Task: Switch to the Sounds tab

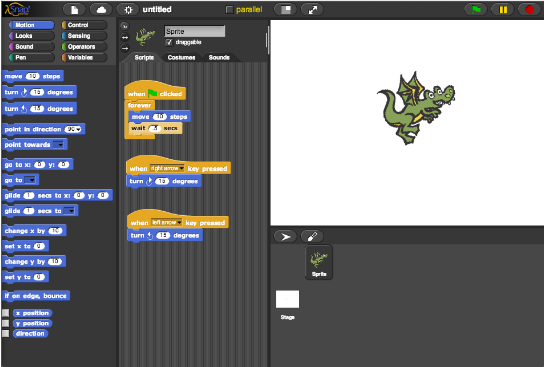Action: click(x=219, y=57)
